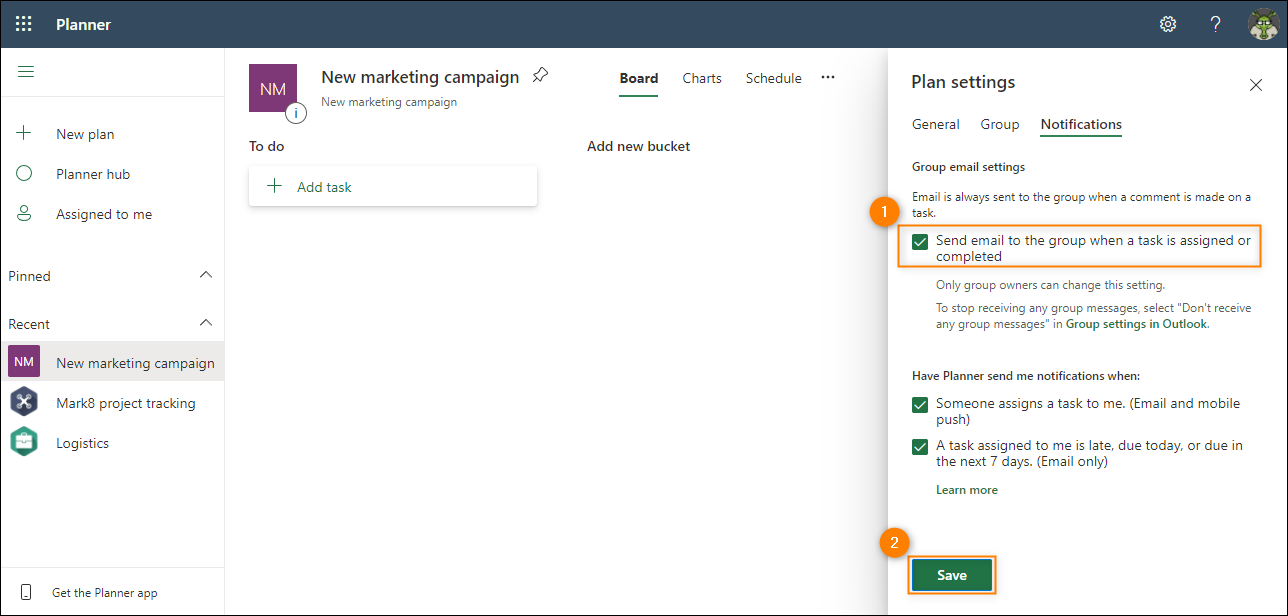This screenshot has width=1288, height=616.
Task: Open New marketing campaign in Recent
Action: coord(135,363)
